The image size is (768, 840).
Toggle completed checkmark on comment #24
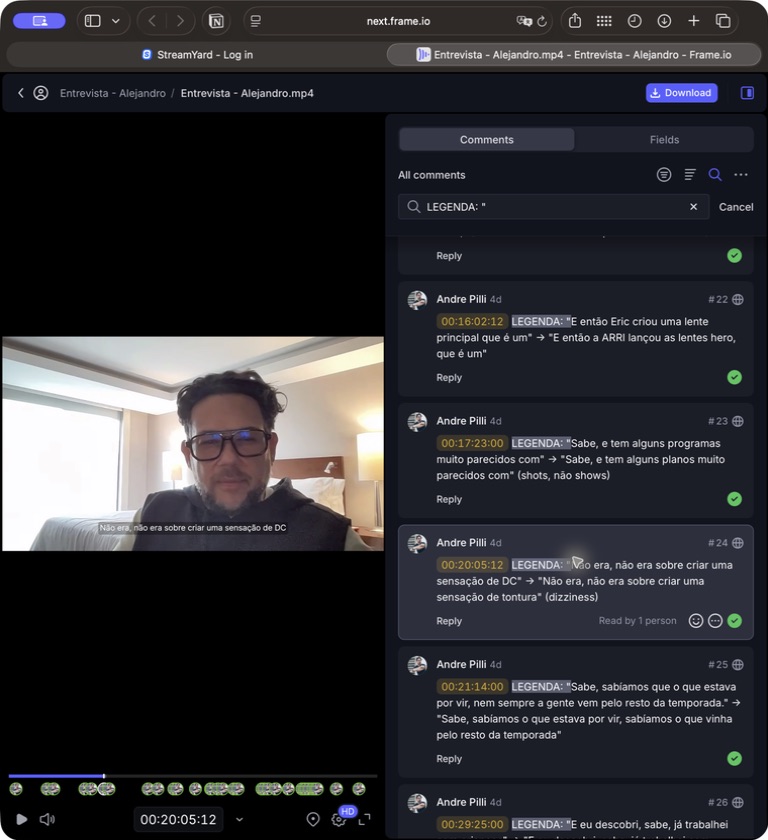[735, 620]
